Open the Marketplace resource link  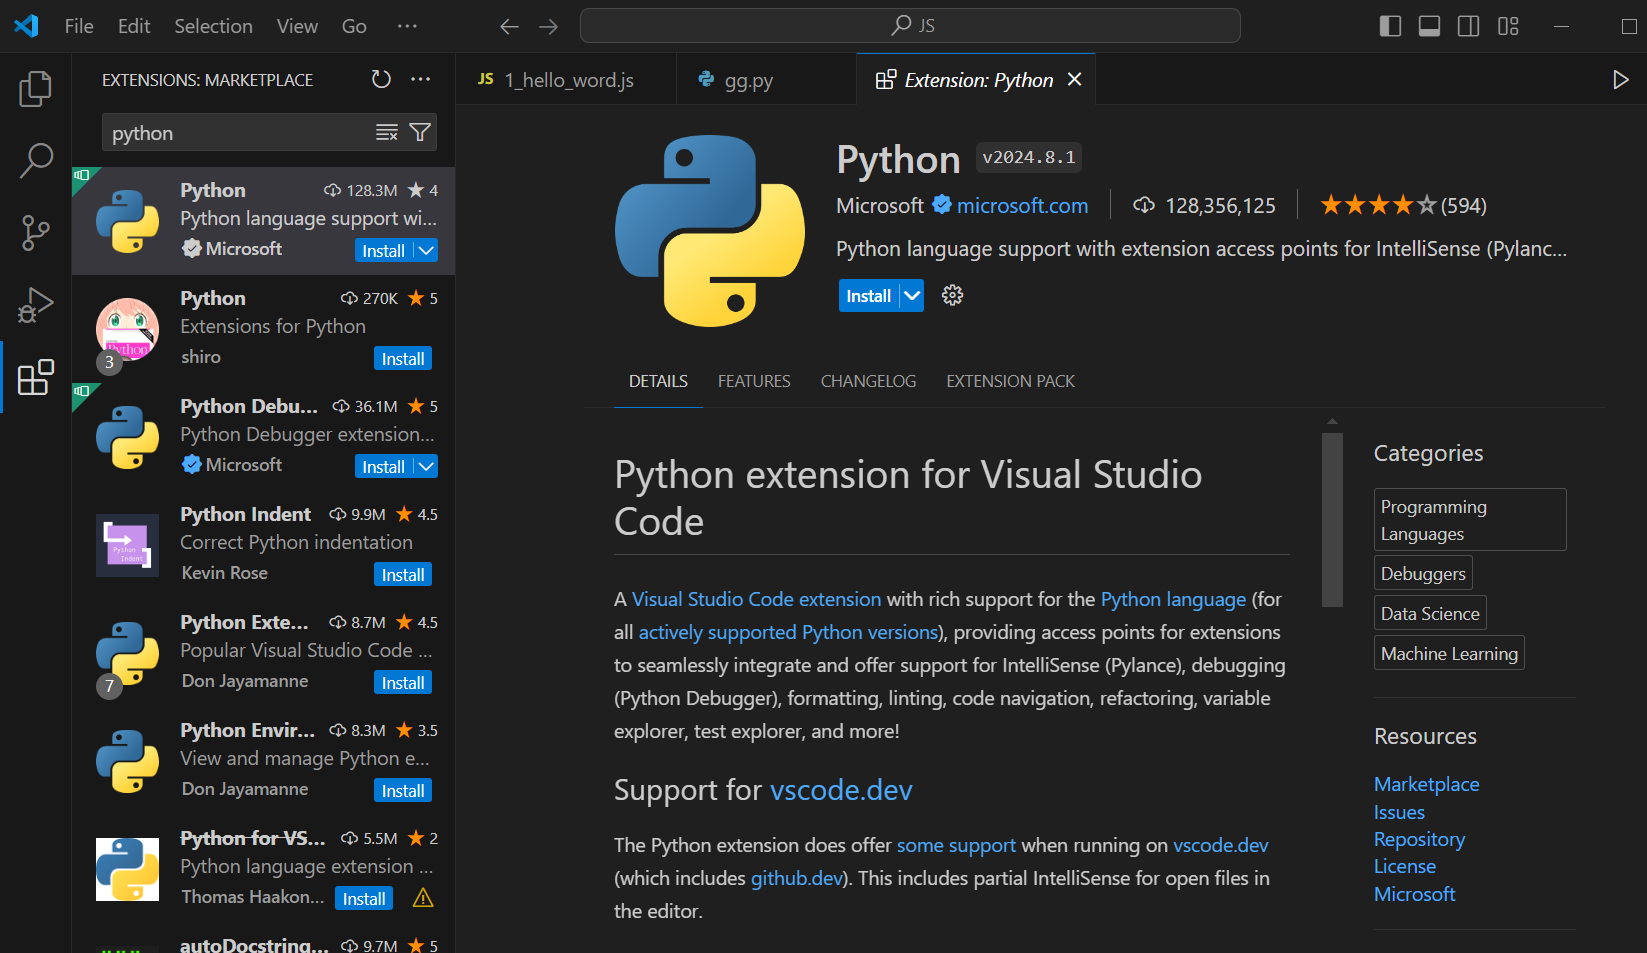(x=1426, y=784)
